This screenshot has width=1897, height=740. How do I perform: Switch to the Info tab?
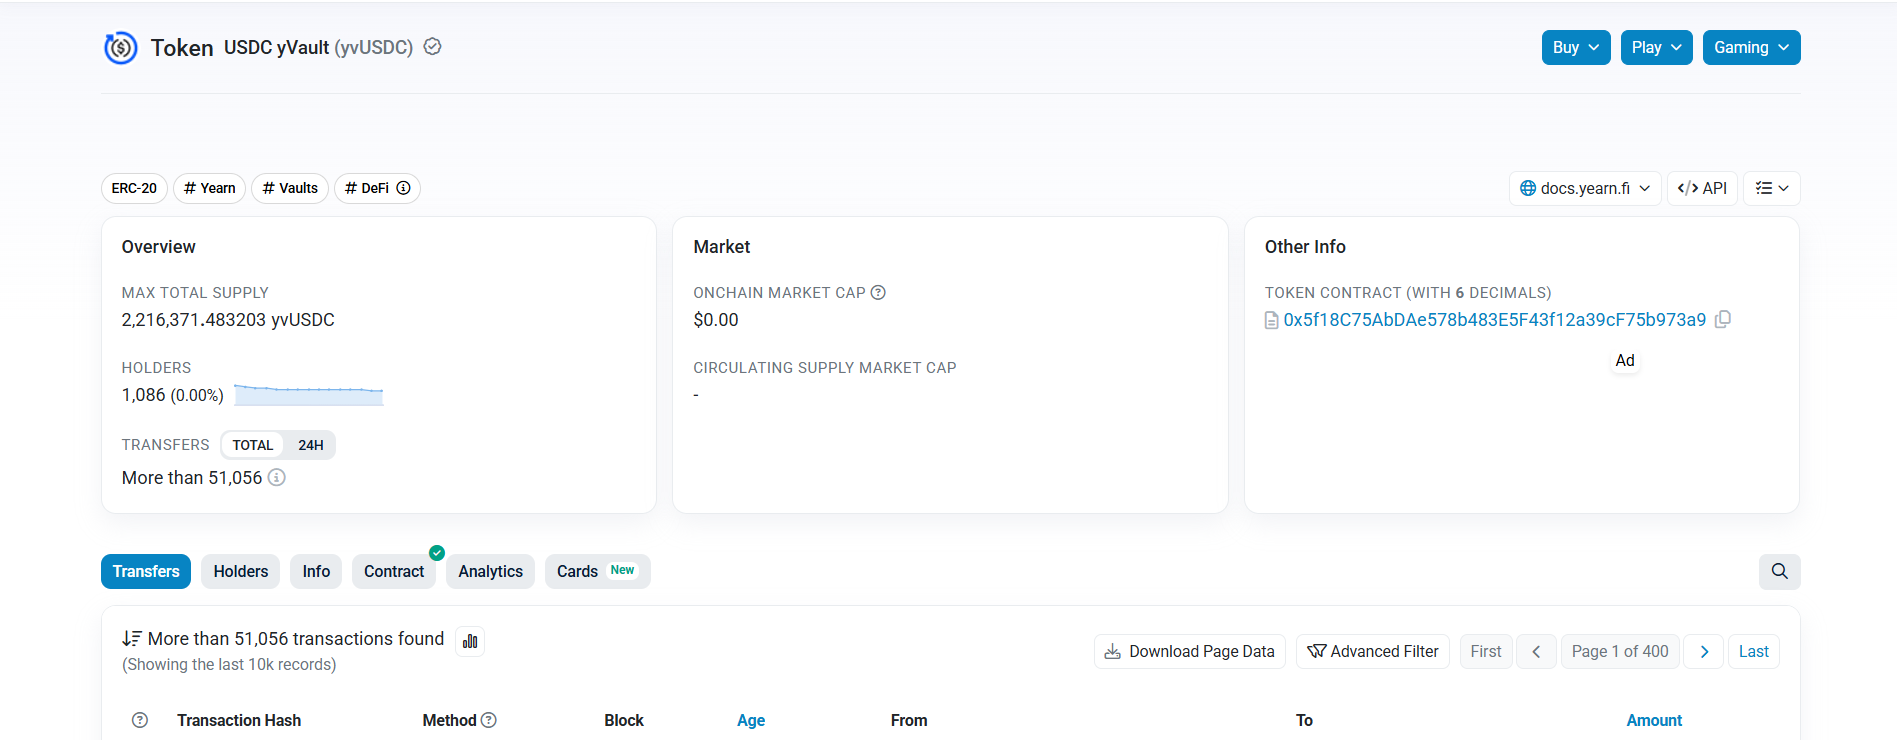tap(316, 571)
